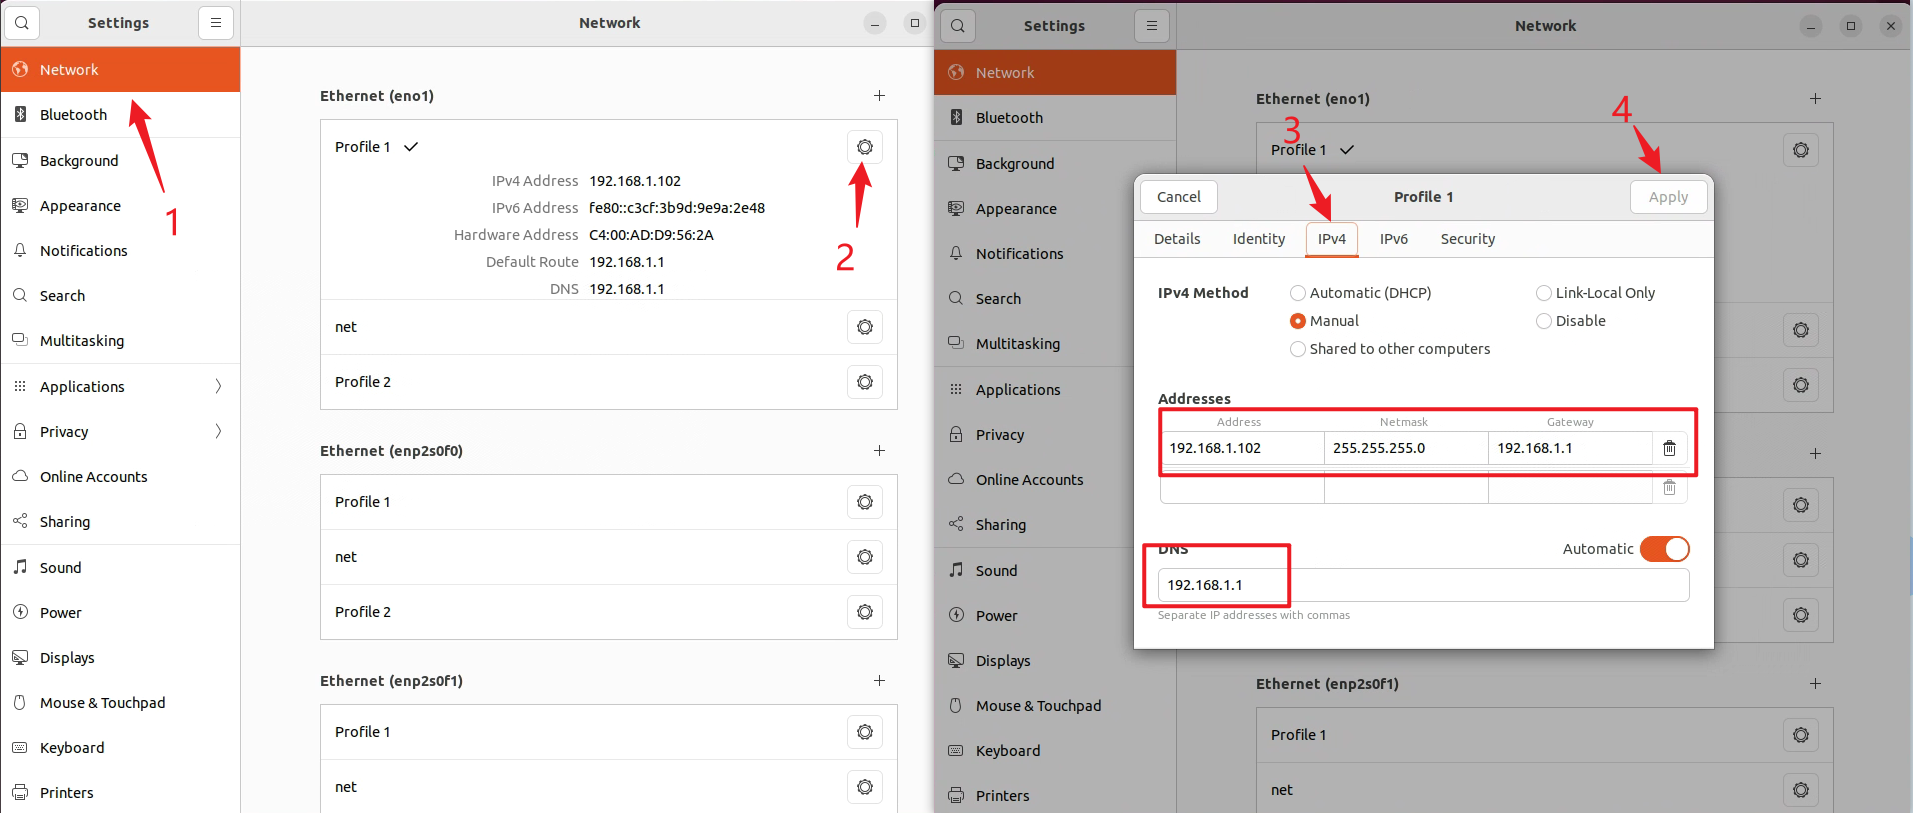Open gear settings for eno1 net profile in left window

pyautogui.click(x=865, y=327)
